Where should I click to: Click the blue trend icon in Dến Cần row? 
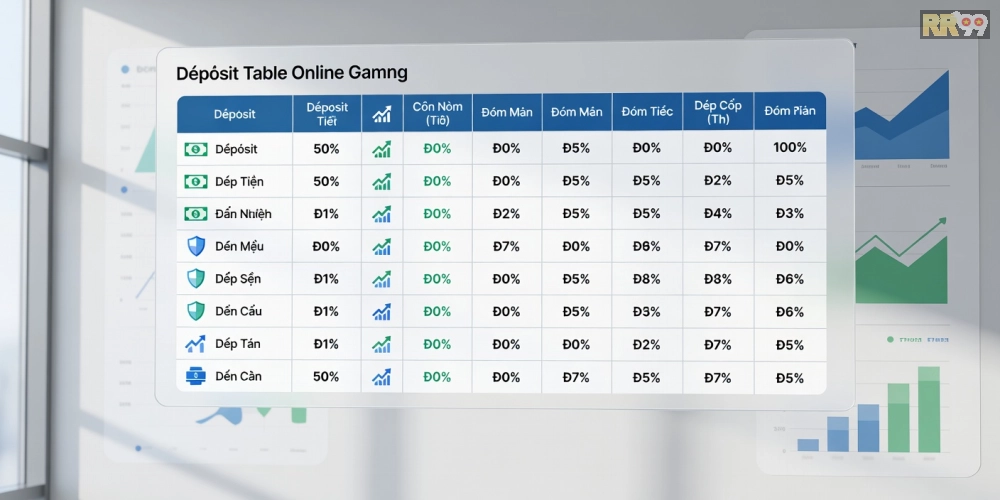(381, 377)
